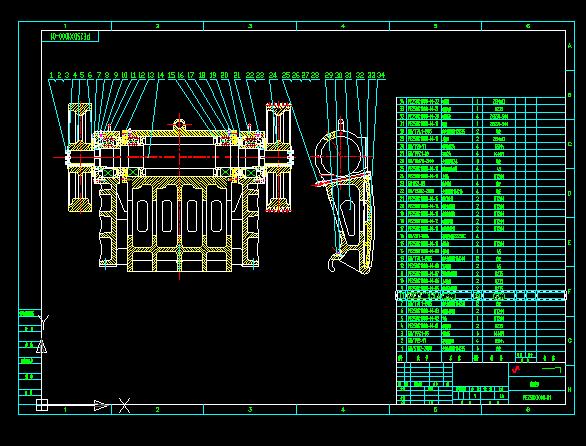
Task: Pick part balloon number 25
Action: pos(286,75)
